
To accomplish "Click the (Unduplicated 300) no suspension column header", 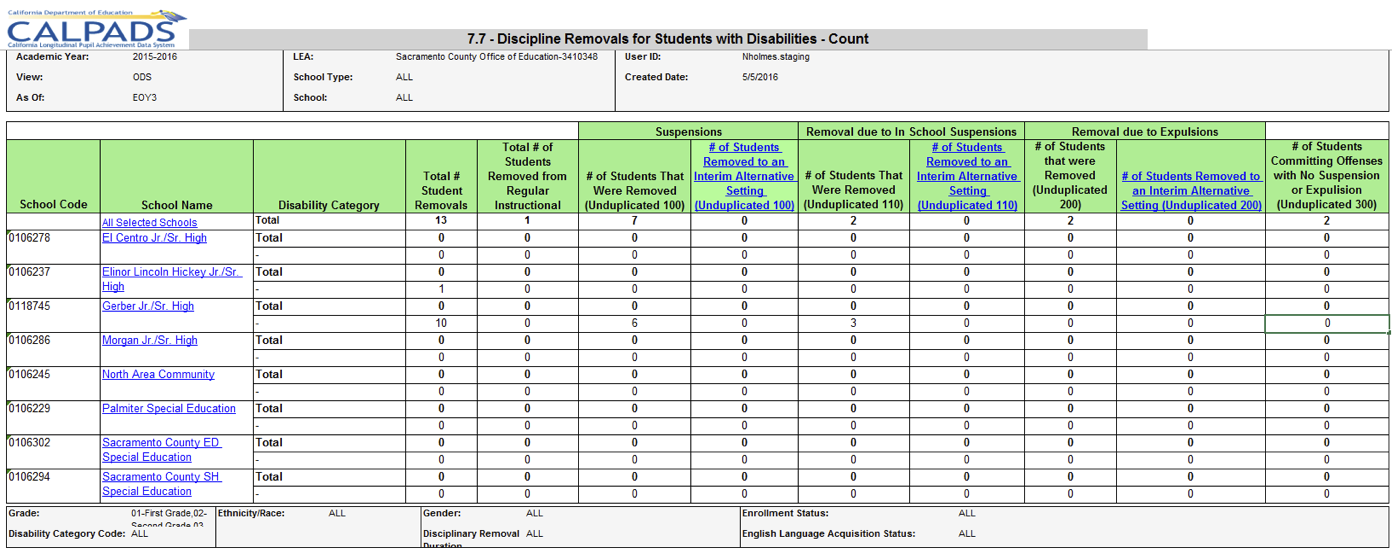I will (1327, 176).
